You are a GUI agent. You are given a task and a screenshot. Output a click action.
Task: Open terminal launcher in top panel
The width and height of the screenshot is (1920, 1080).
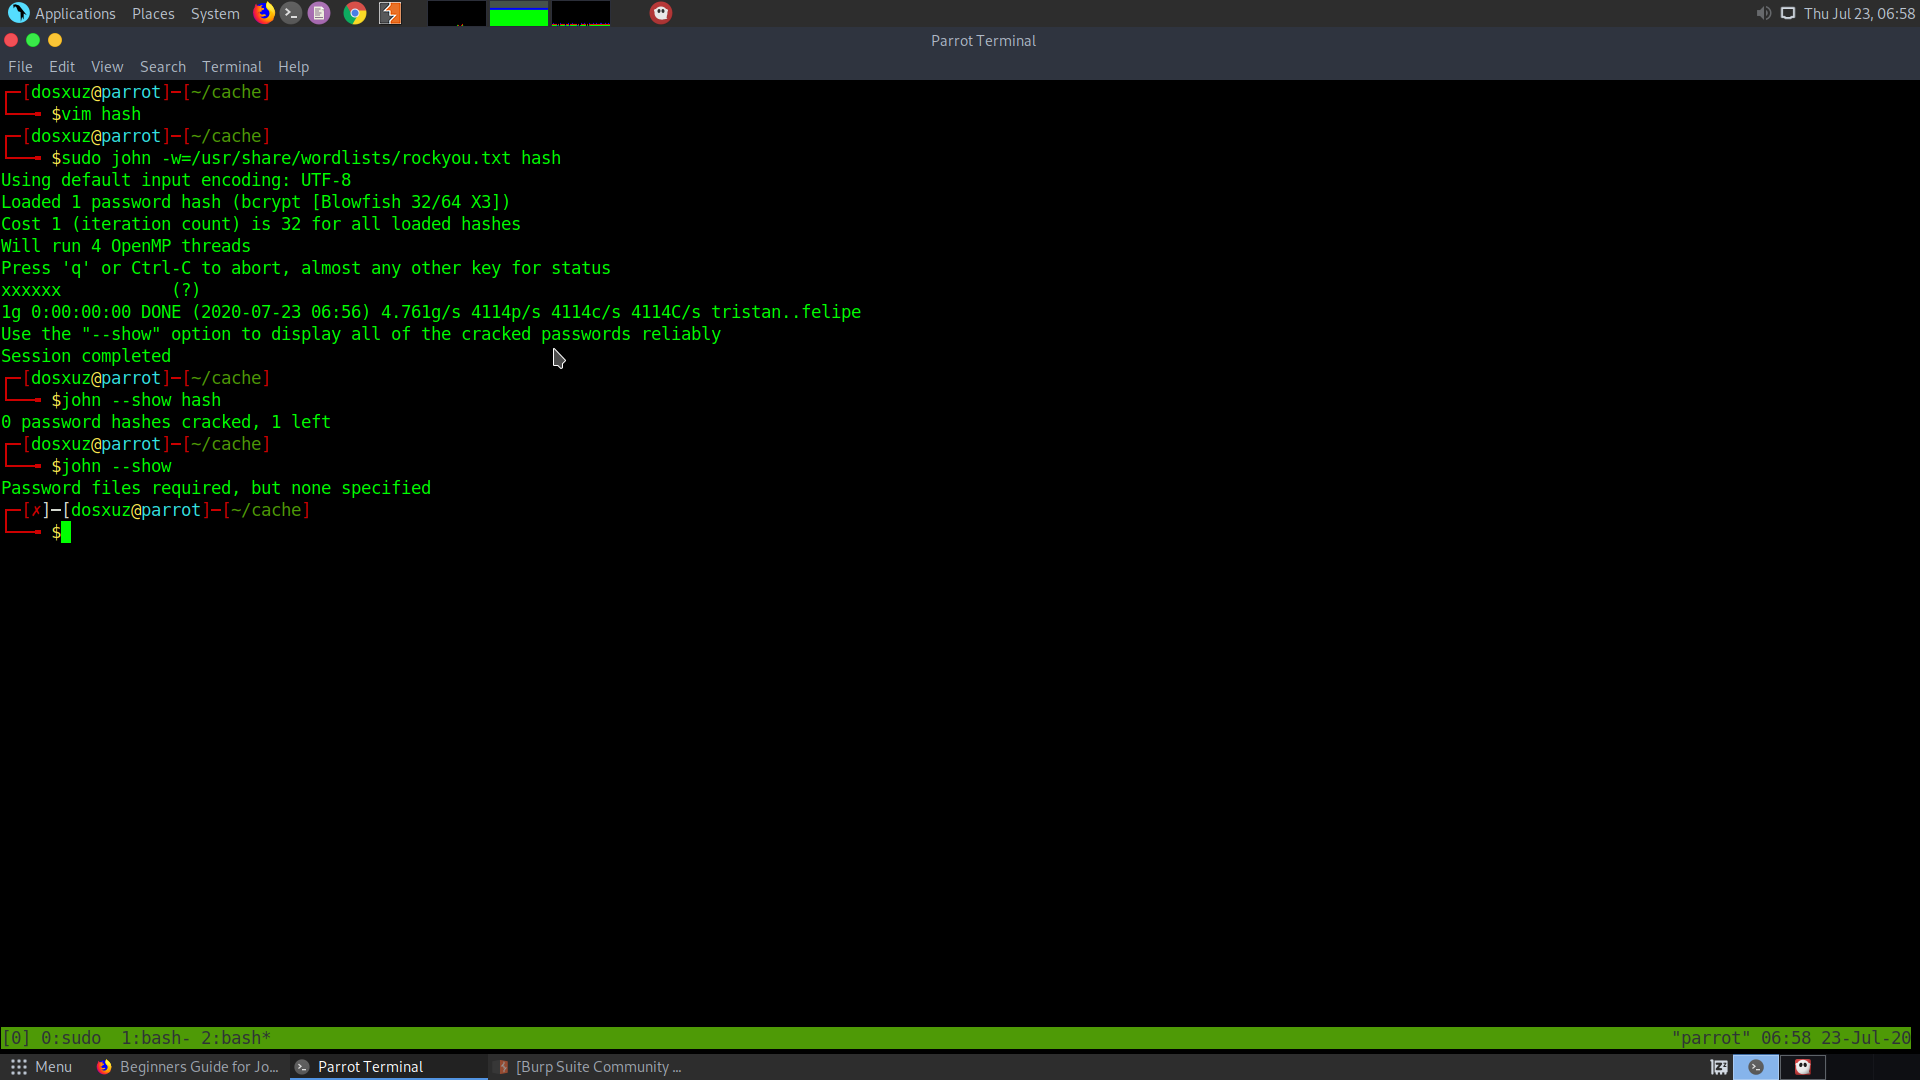pos(291,13)
